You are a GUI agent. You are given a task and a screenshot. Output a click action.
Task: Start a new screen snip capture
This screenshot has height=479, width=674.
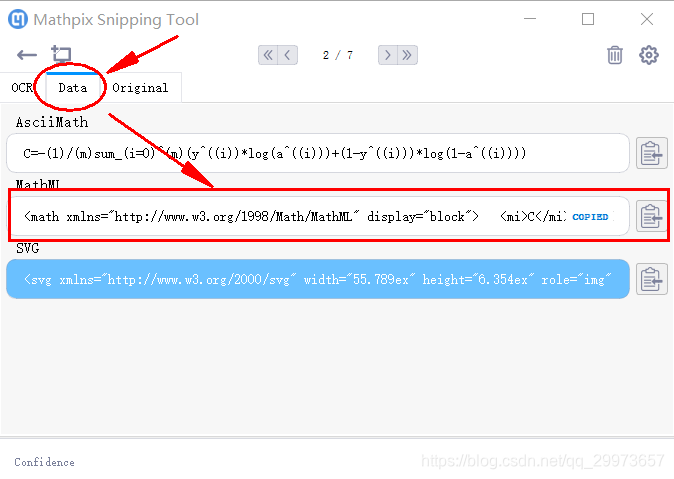click(x=61, y=54)
